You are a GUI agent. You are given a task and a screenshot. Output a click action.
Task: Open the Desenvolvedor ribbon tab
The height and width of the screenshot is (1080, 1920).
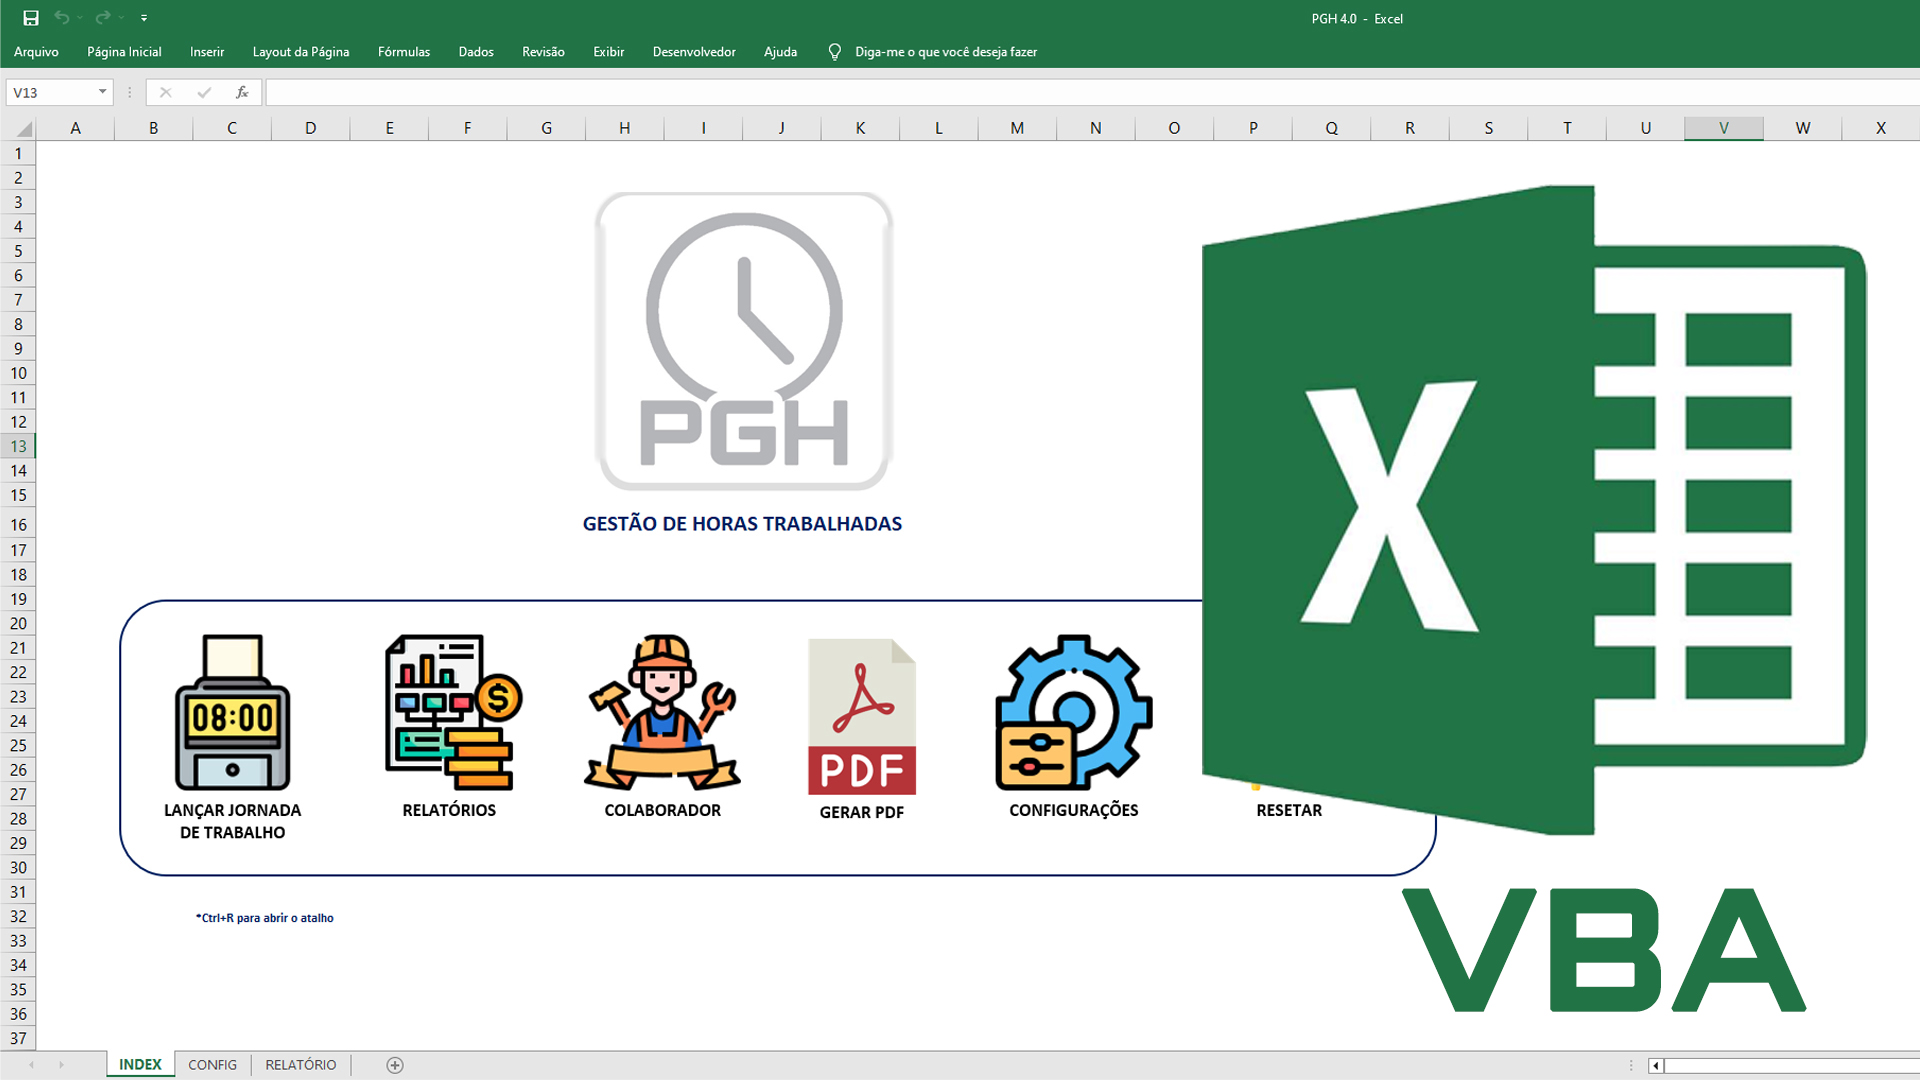[694, 52]
